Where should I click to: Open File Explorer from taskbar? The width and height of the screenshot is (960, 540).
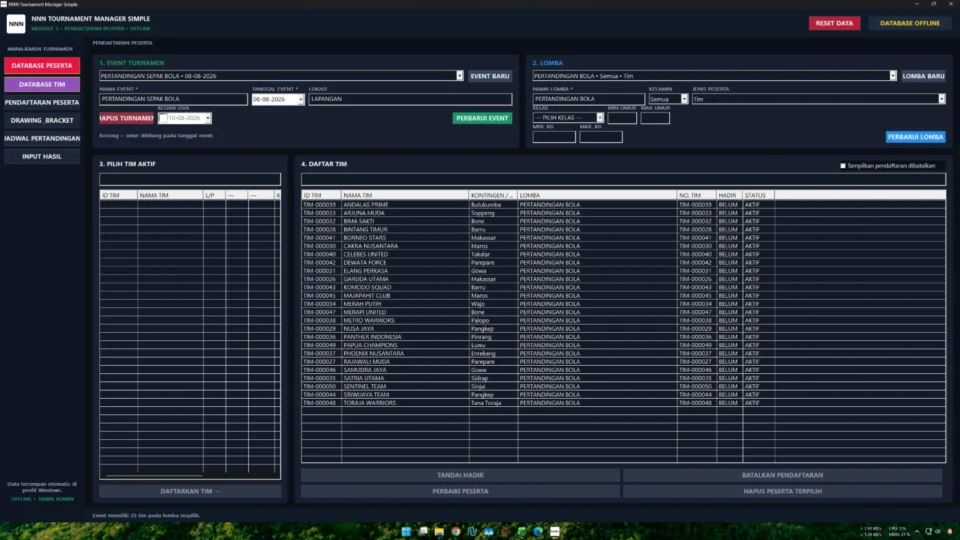point(439,531)
